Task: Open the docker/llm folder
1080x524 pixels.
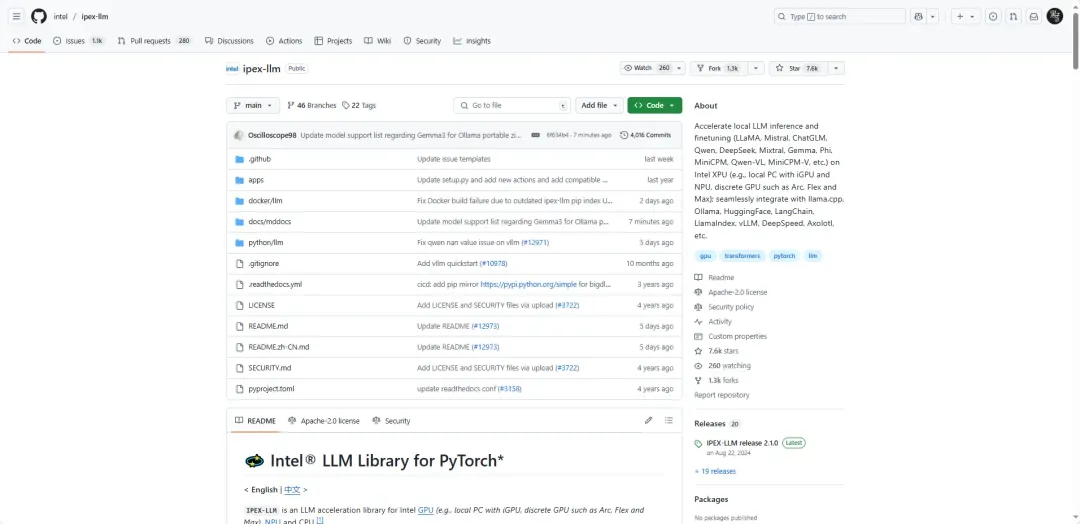Action: [x=266, y=200]
